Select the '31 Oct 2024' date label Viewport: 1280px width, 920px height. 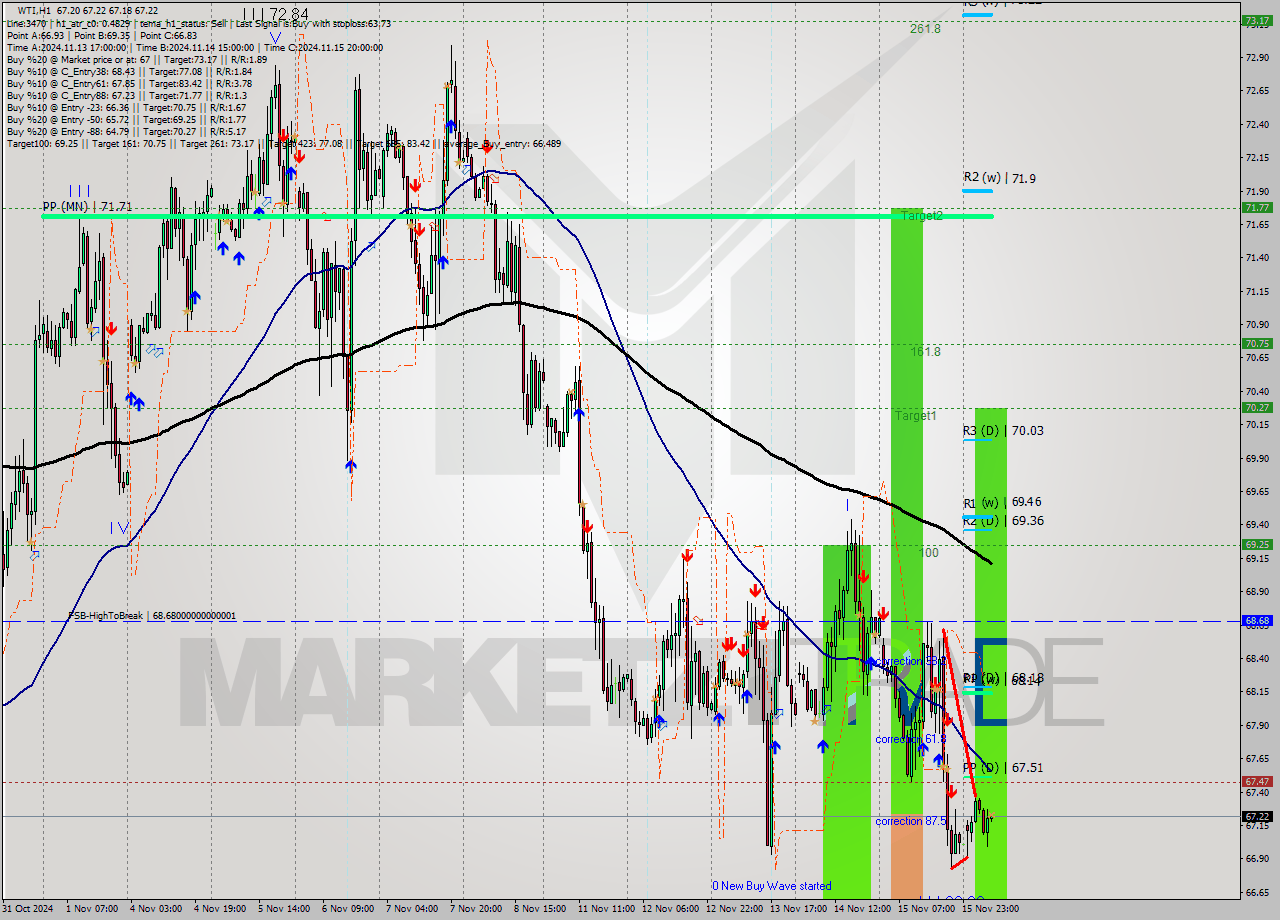[30, 908]
